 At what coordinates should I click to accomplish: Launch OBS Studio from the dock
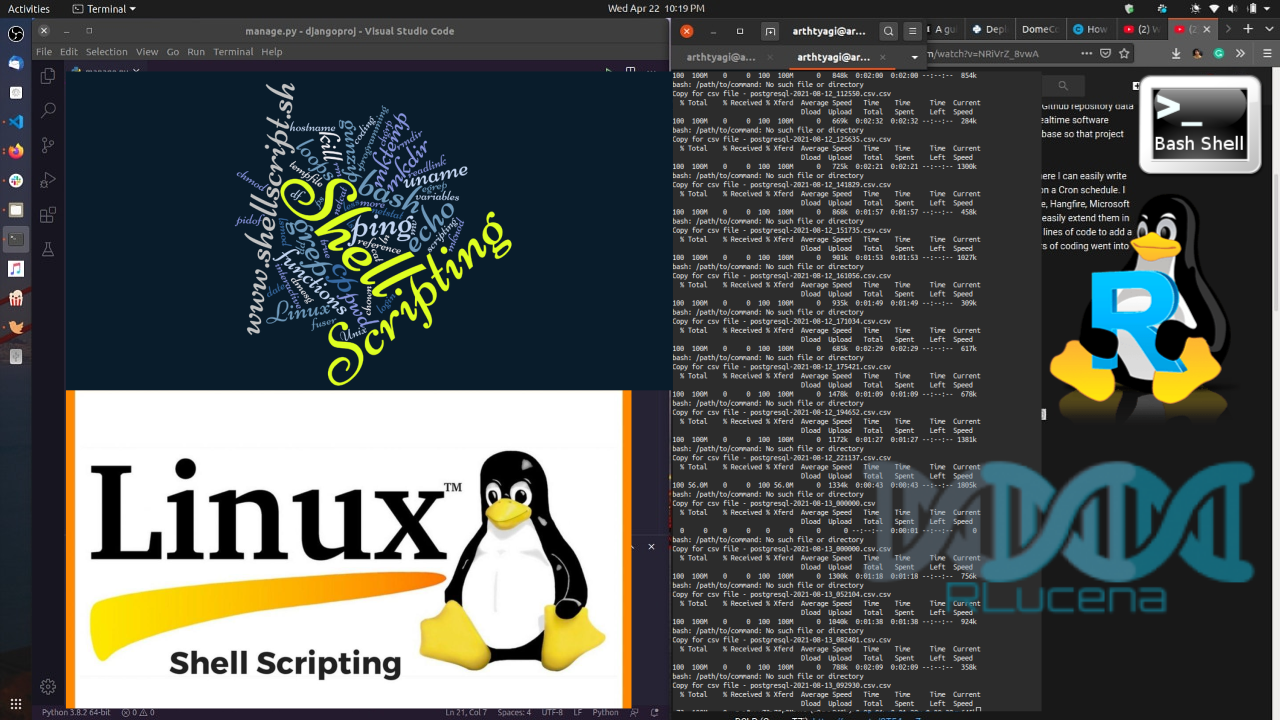pyautogui.click(x=16, y=34)
